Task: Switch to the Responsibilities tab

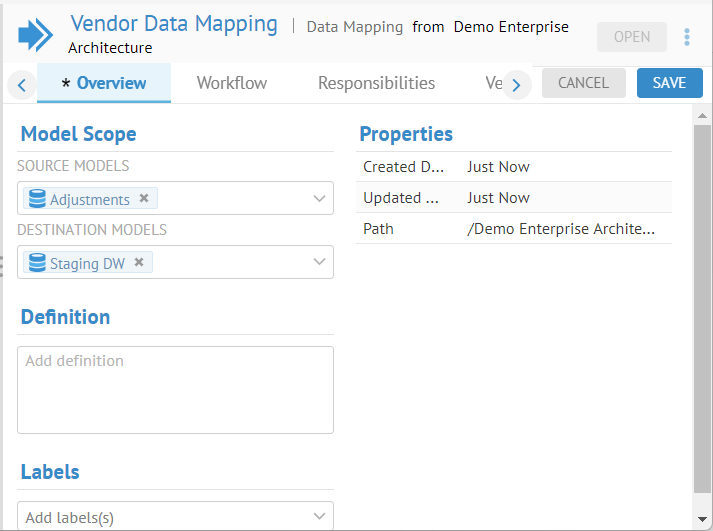Action: pos(376,83)
